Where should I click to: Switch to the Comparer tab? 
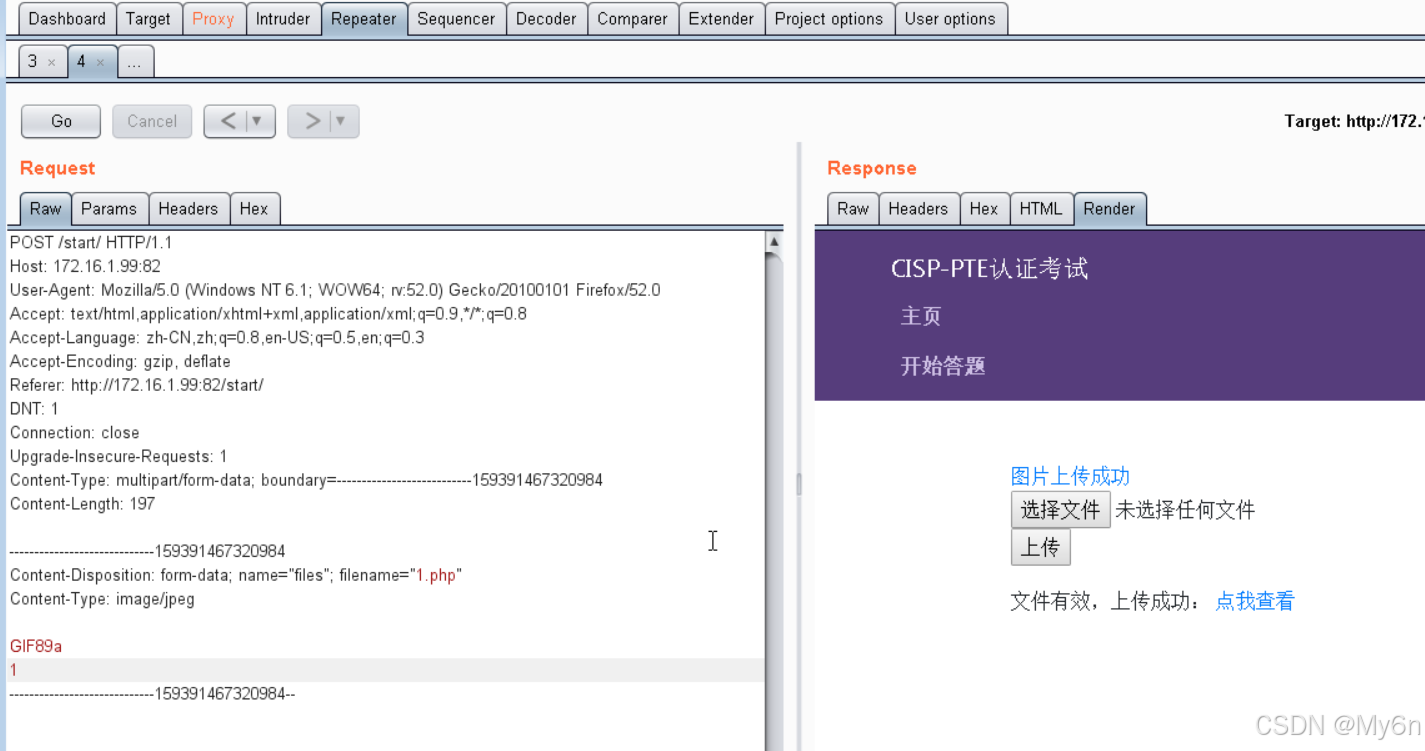pos(632,19)
